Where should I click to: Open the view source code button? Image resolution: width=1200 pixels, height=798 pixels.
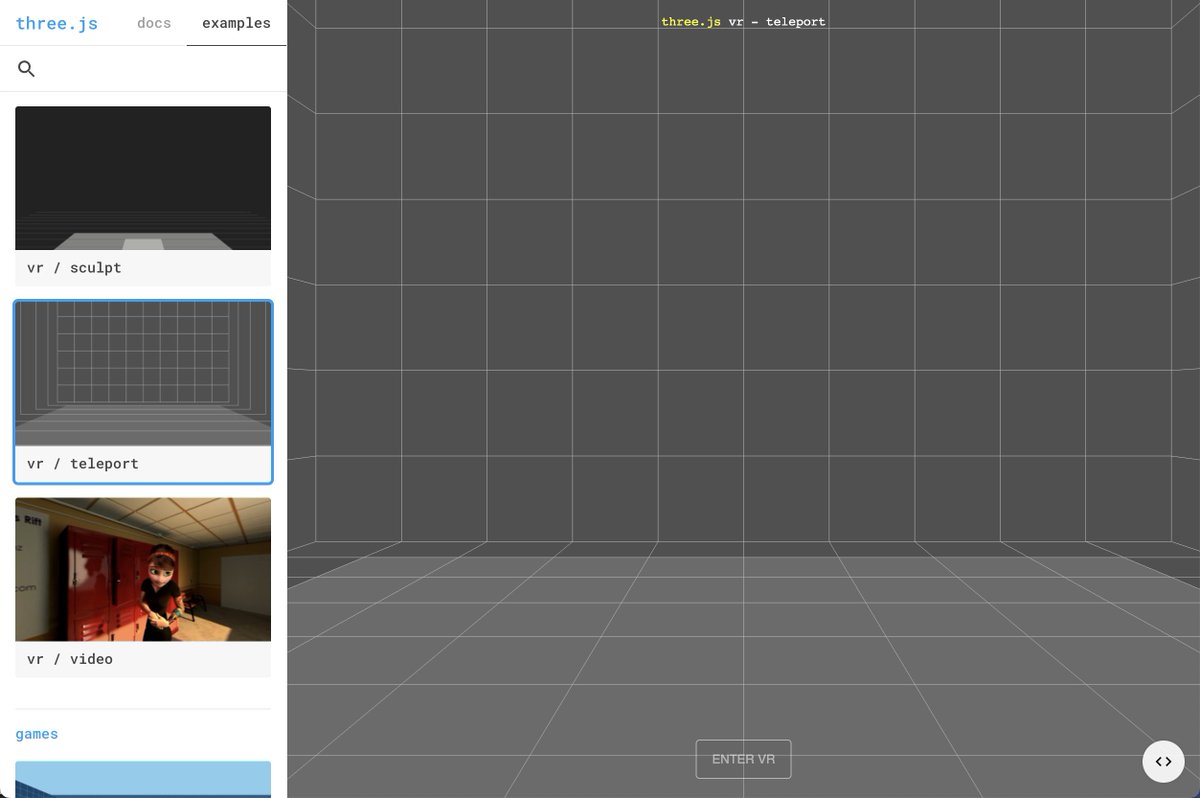[x=1163, y=762]
